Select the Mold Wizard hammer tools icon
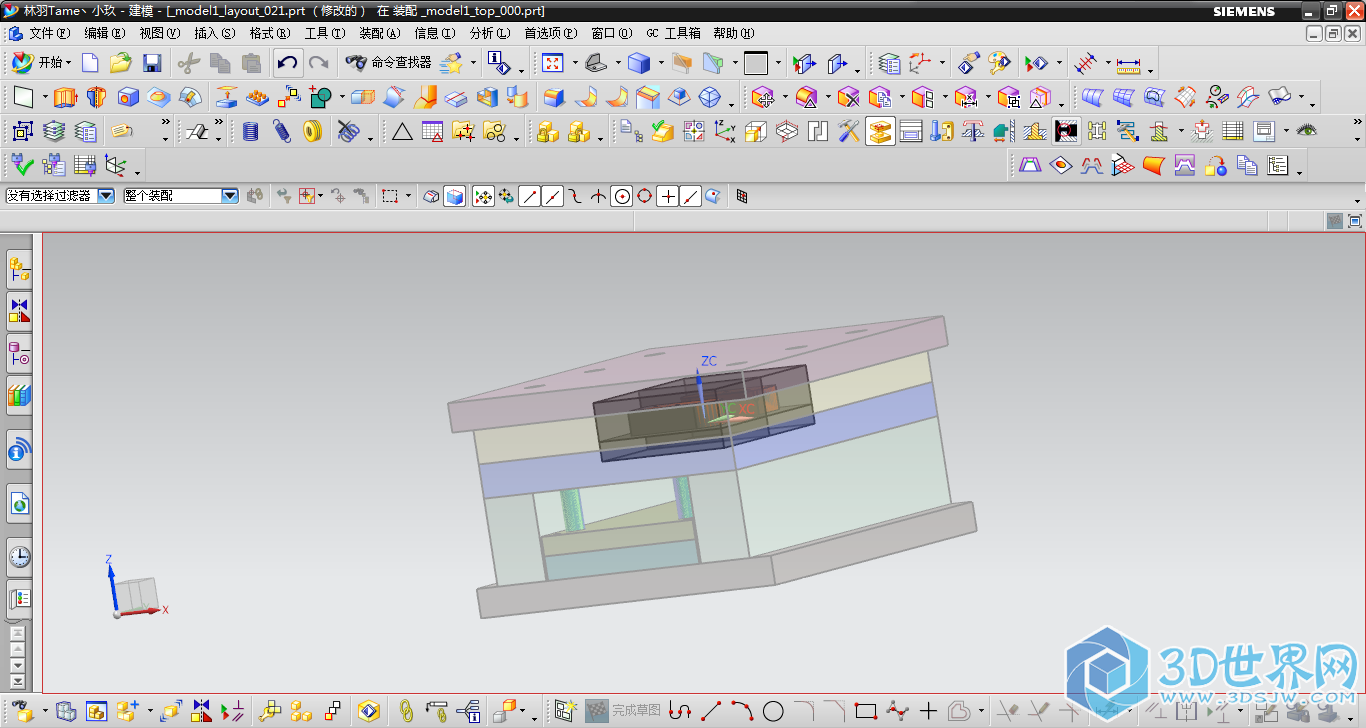 click(x=849, y=131)
